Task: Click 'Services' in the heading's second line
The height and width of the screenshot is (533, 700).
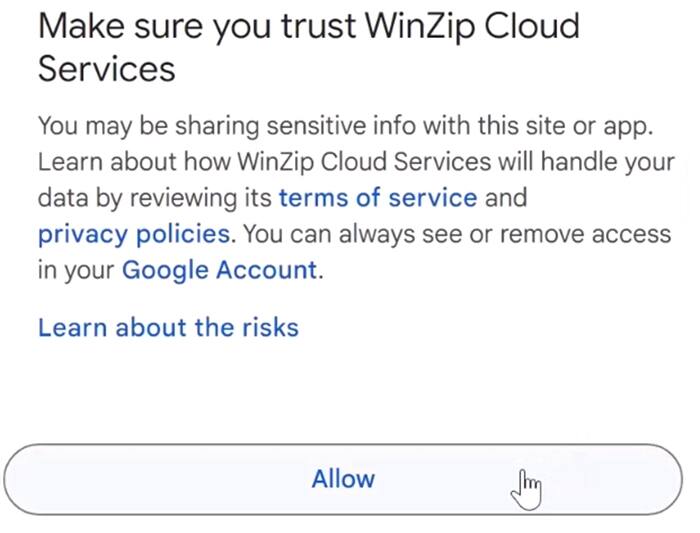Action: [x=106, y=69]
